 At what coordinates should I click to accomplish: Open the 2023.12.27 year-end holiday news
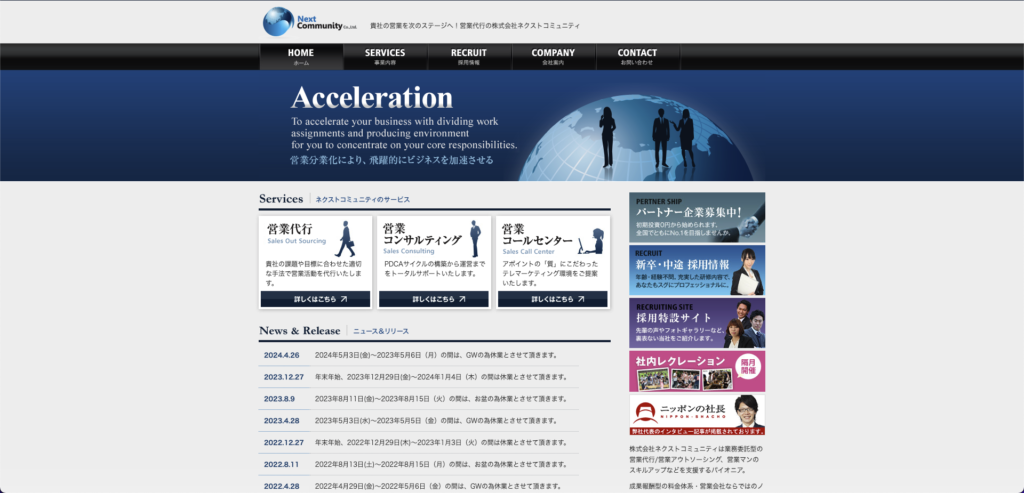(x=436, y=377)
